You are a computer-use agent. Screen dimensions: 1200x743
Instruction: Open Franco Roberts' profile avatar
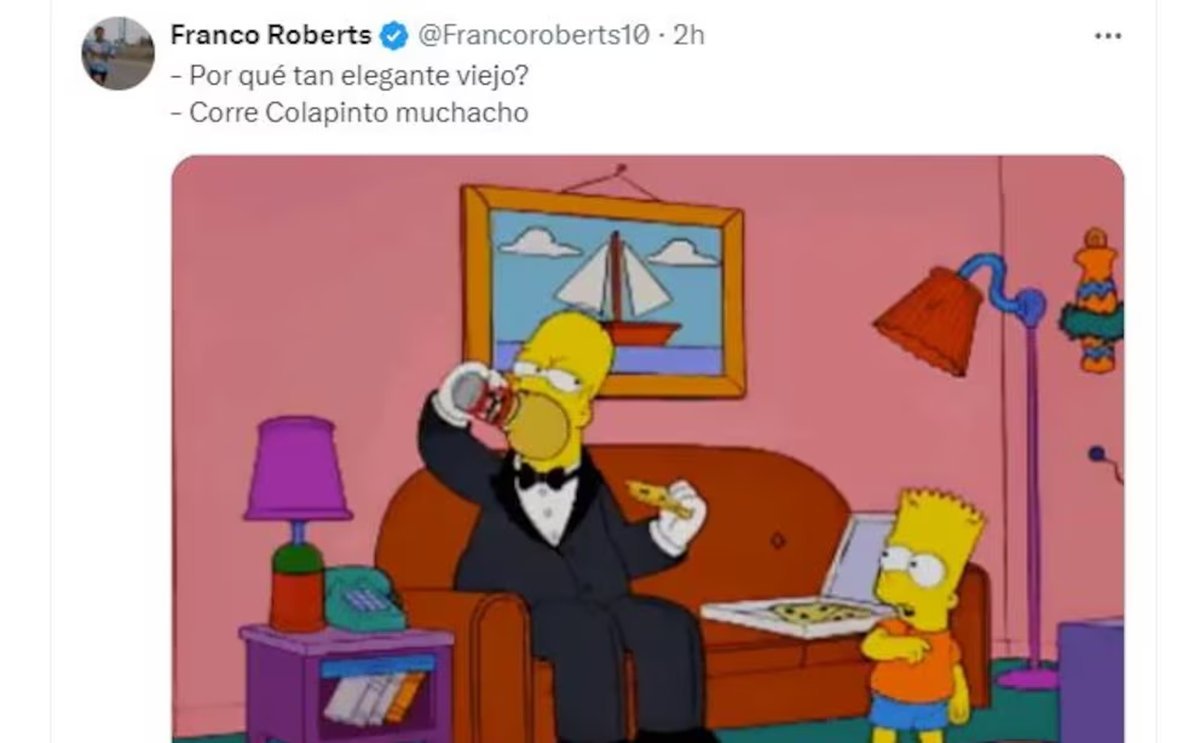click(117, 53)
